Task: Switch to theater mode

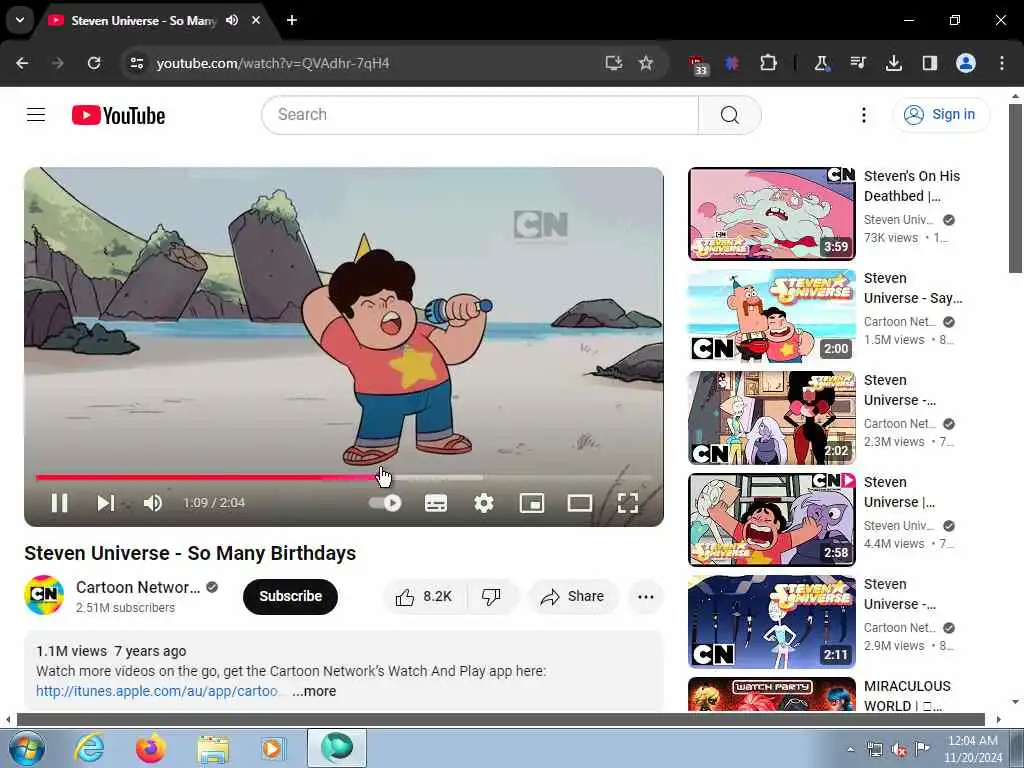Action: (x=580, y=503)
